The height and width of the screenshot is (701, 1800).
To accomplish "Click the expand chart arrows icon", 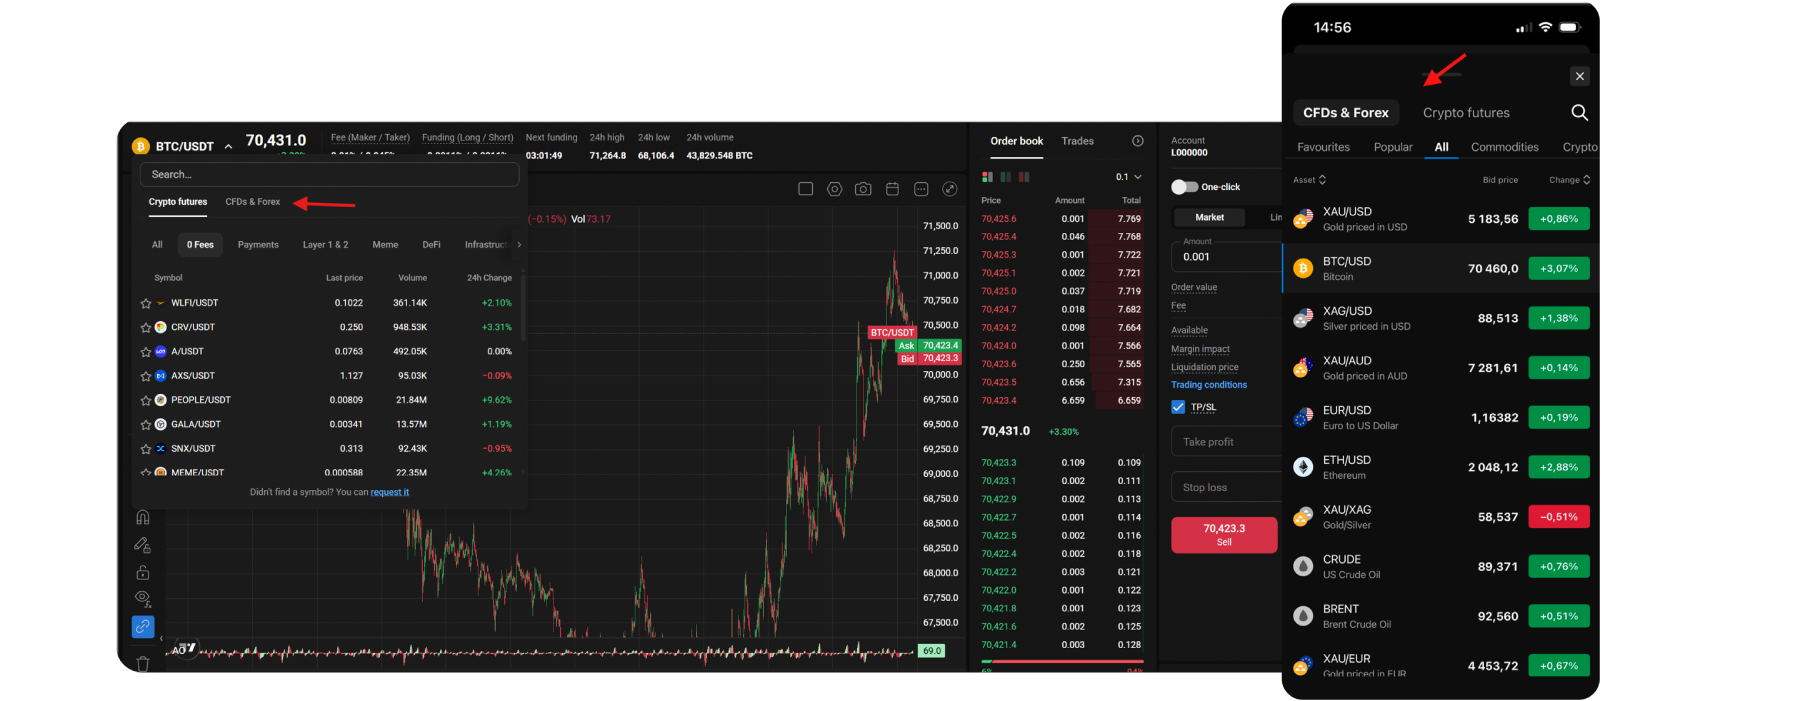I will click(950, 189).
